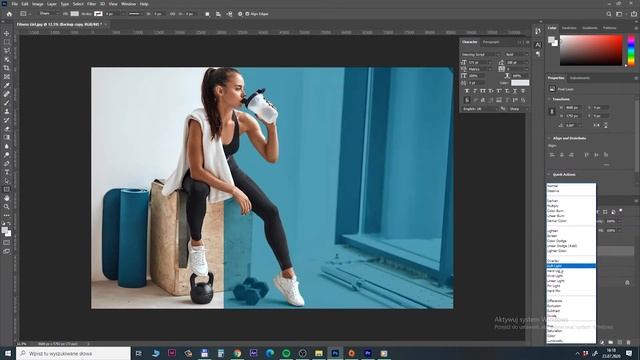640x360 pixels.
Task: Select the Move tool
Action: point(7,33)
